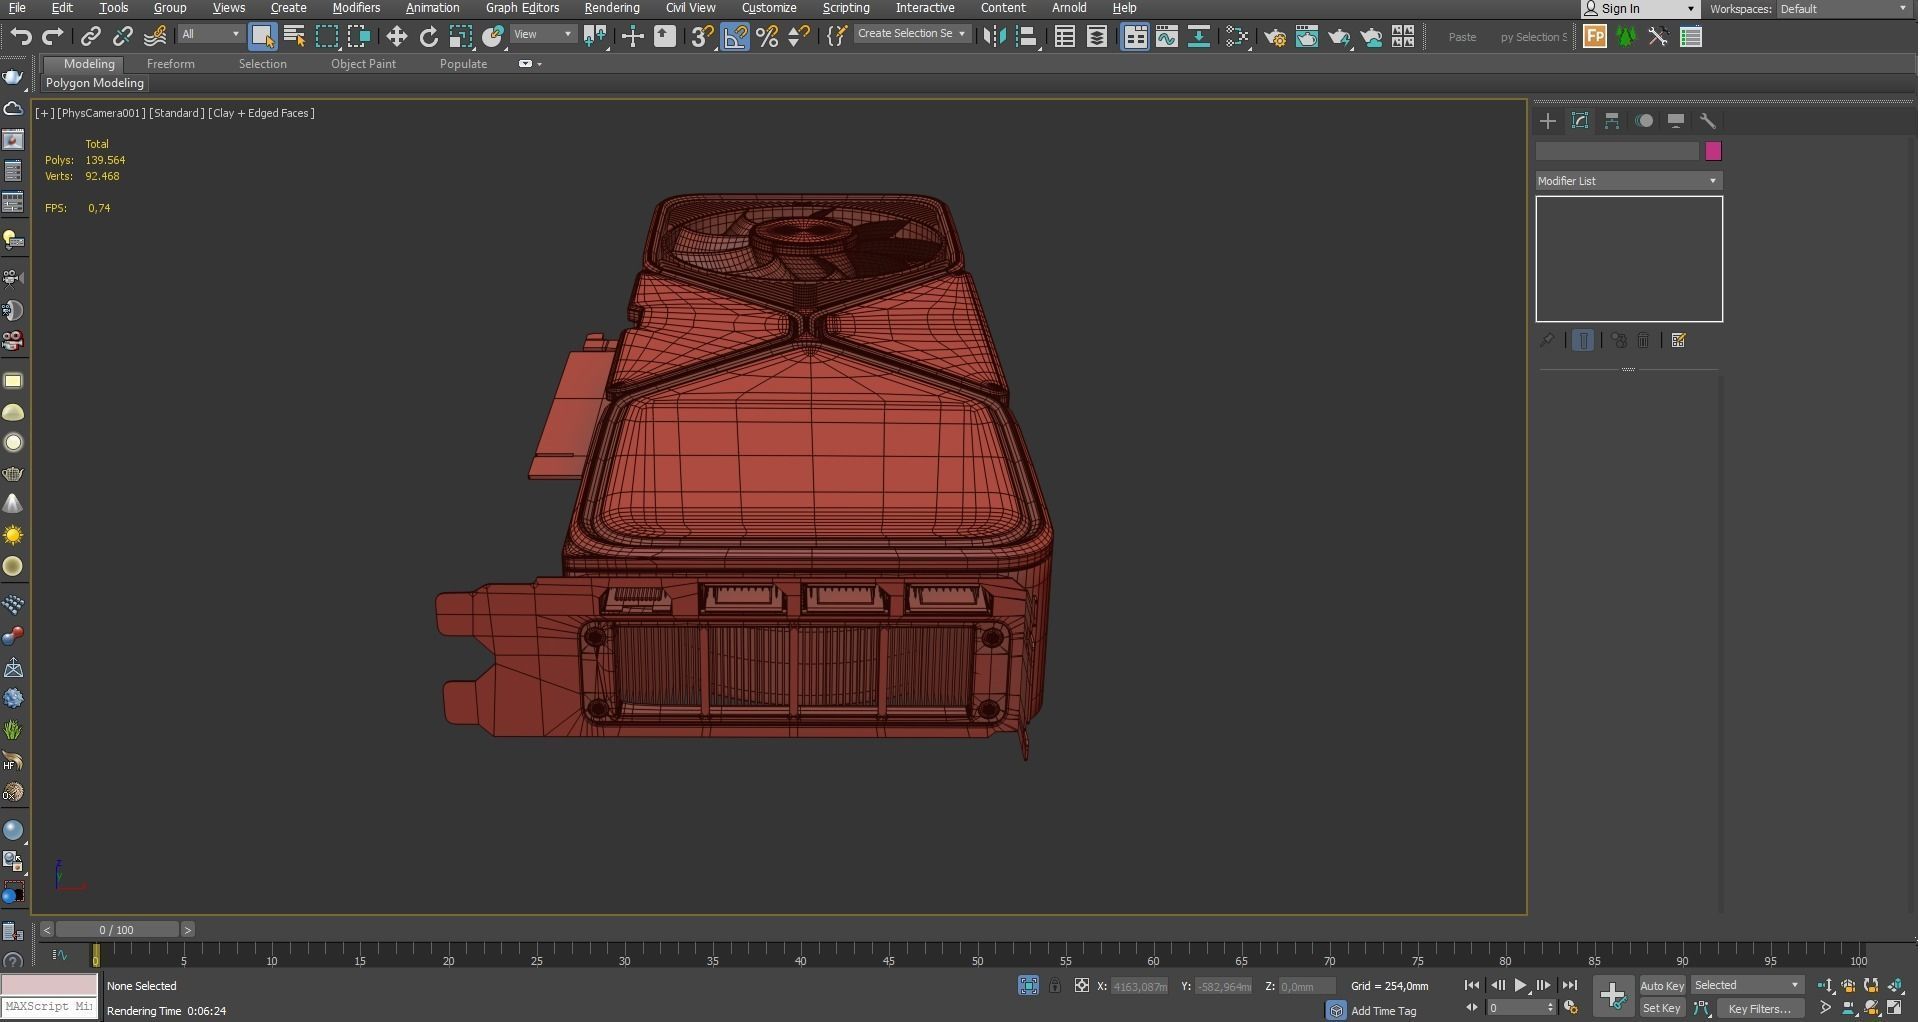
Task: Click the Select Object tool
Action: (x=262, y=37)
